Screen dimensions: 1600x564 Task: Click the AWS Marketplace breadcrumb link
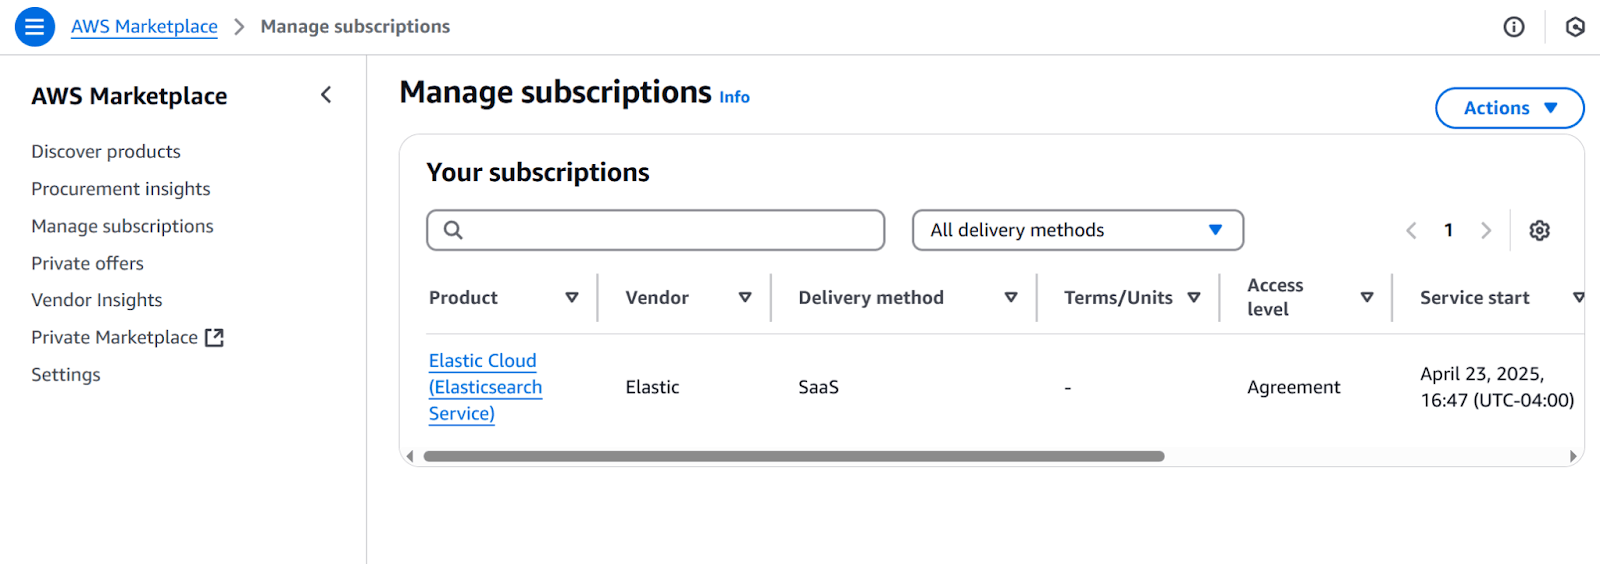(144, 27)
